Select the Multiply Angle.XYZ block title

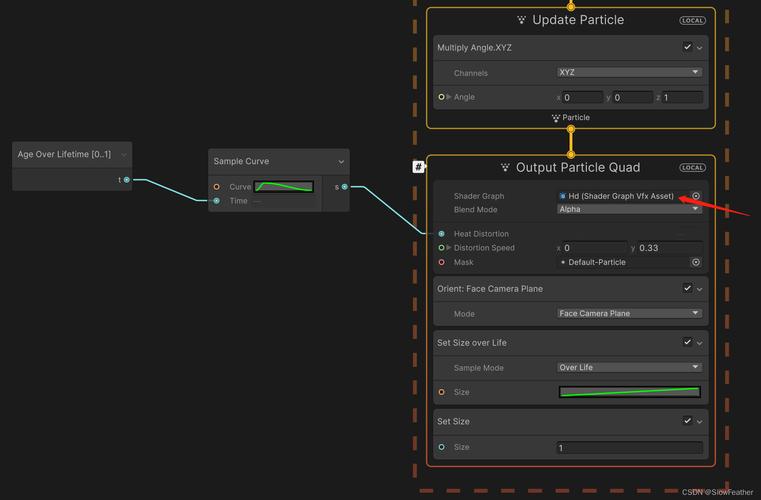[x=474, y=48]
